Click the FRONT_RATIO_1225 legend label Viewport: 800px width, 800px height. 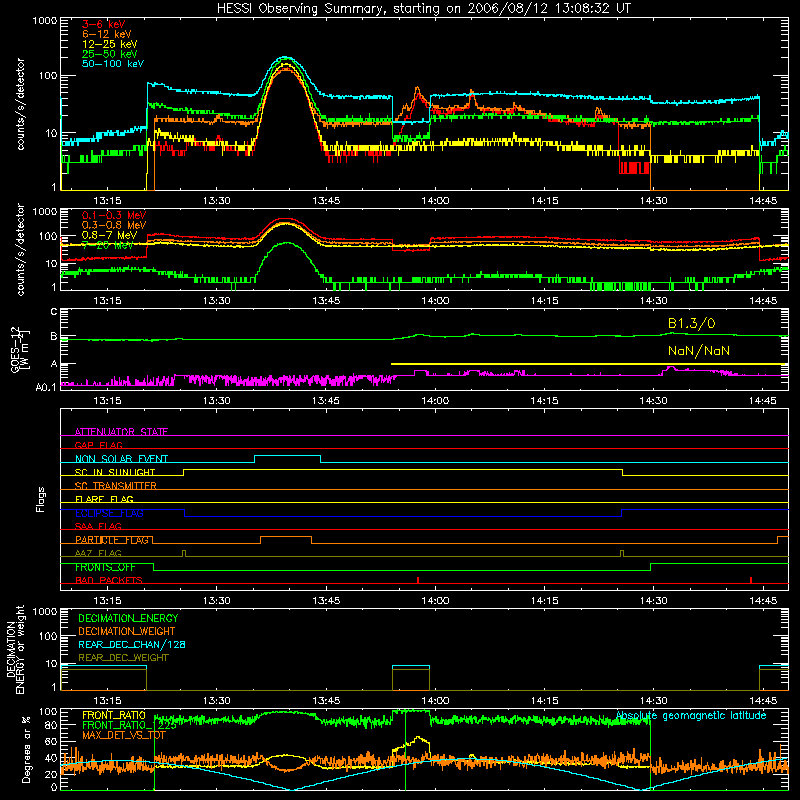(x=130, y=725)
